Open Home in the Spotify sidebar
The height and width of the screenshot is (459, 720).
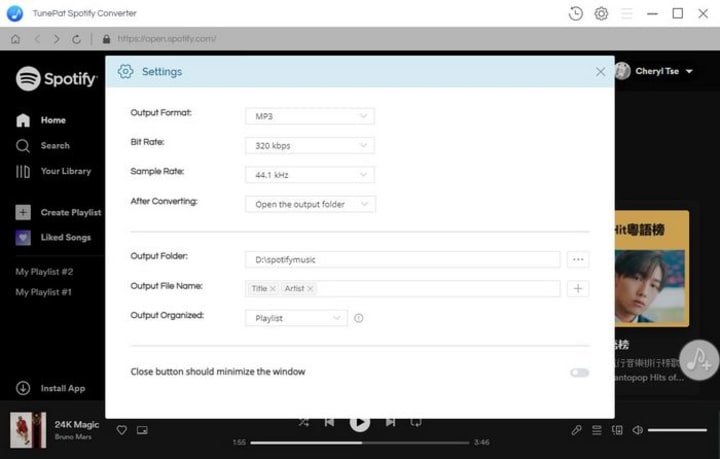[41, 120]
